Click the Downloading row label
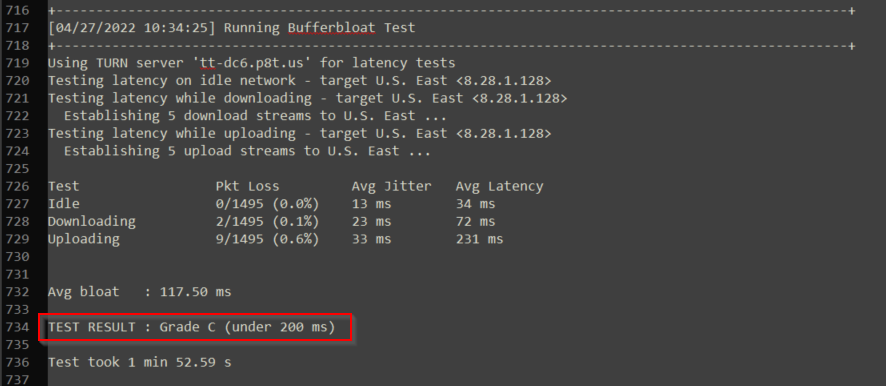The width and height of the screenshot is (886, 386). tap(92, 221)
